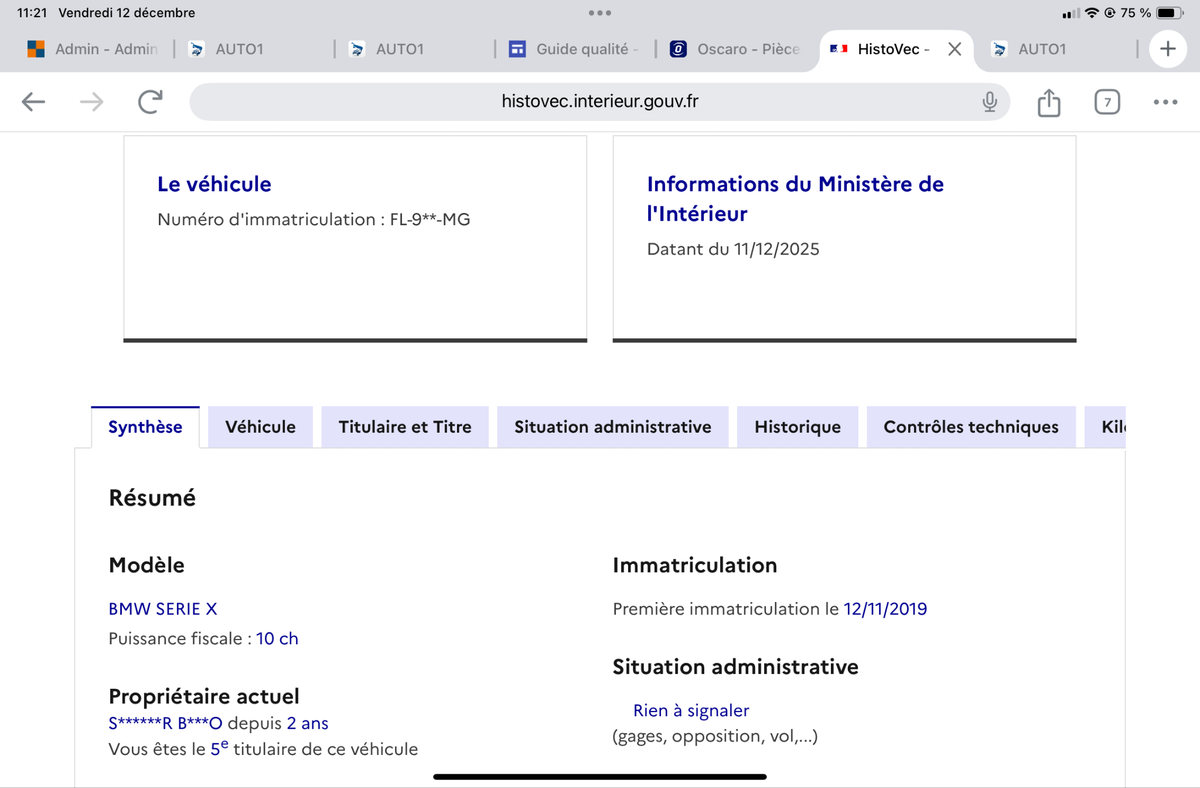Tap the browser forward arrow
1200x788 pixels.
(91, 102)
